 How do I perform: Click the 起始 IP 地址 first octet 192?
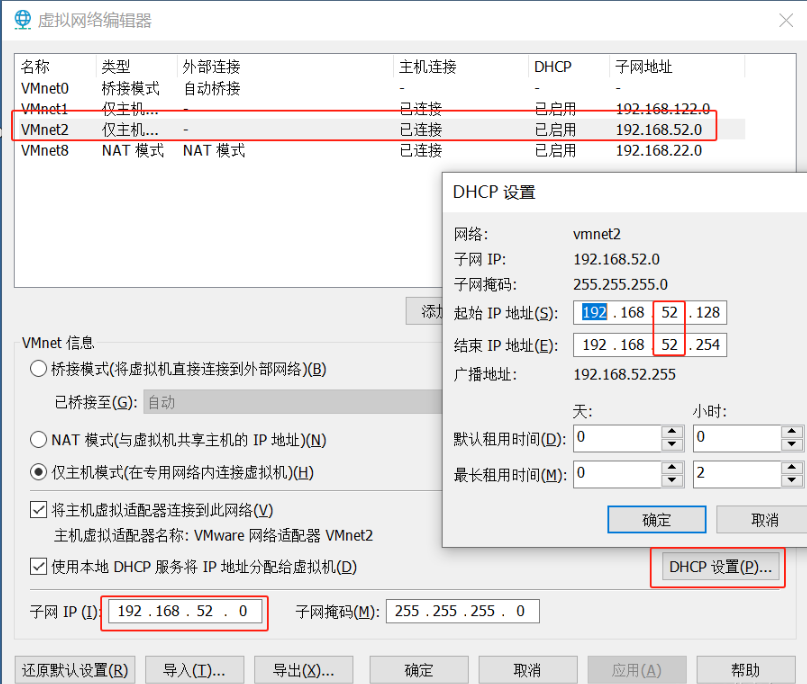click(594, 312)
